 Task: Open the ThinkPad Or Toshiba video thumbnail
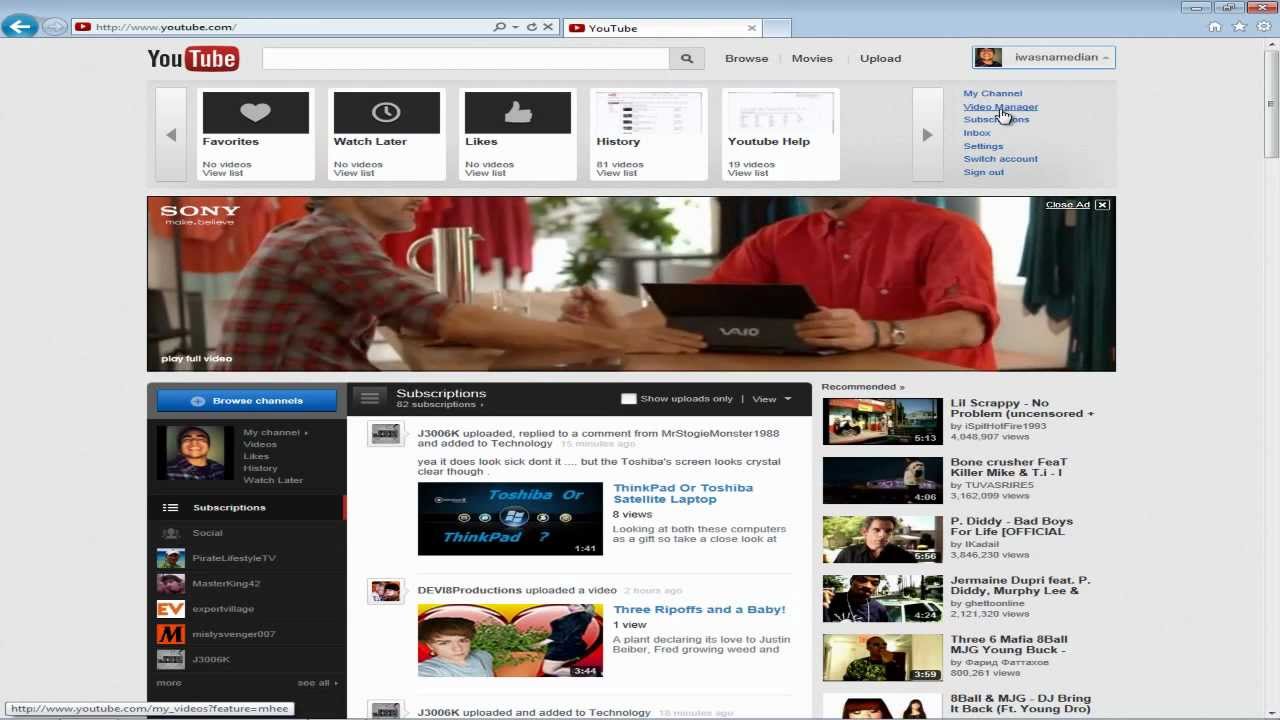pyautogui.click(x=510, y=519)
